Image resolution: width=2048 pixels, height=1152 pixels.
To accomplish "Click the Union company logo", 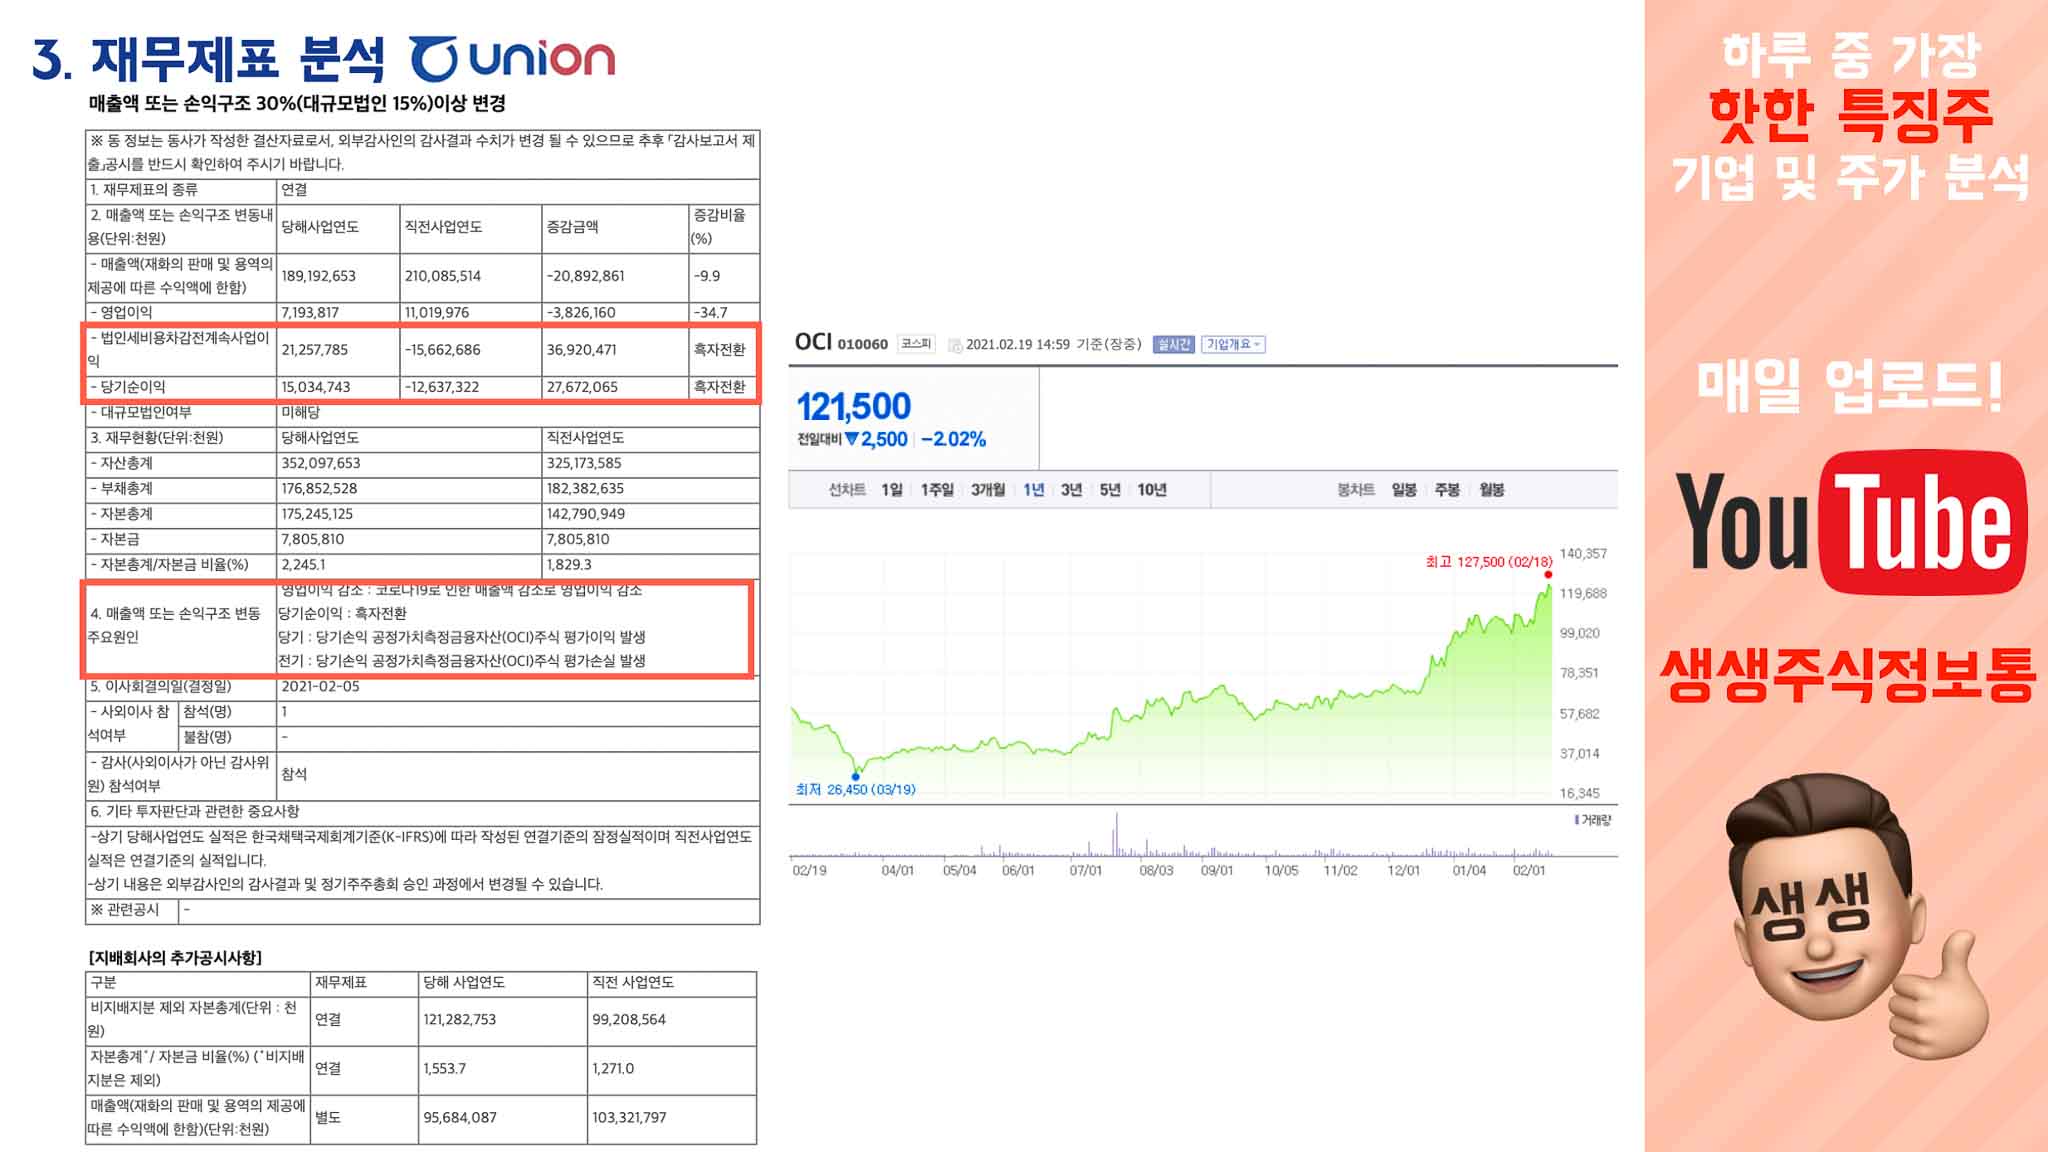I will point(513,59).
